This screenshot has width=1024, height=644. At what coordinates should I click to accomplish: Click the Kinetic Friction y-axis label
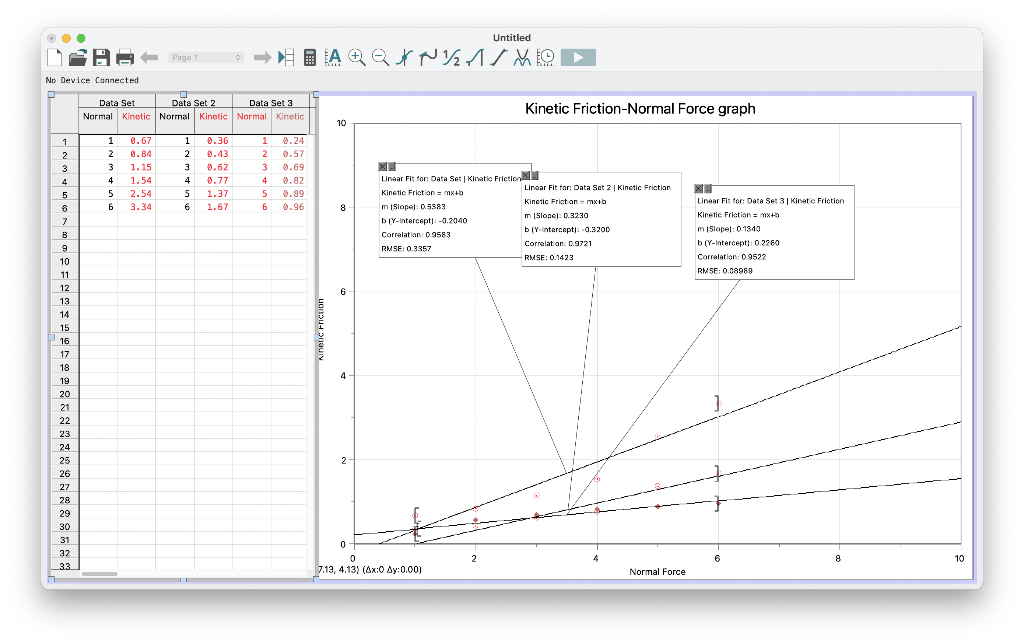[321, 330]
